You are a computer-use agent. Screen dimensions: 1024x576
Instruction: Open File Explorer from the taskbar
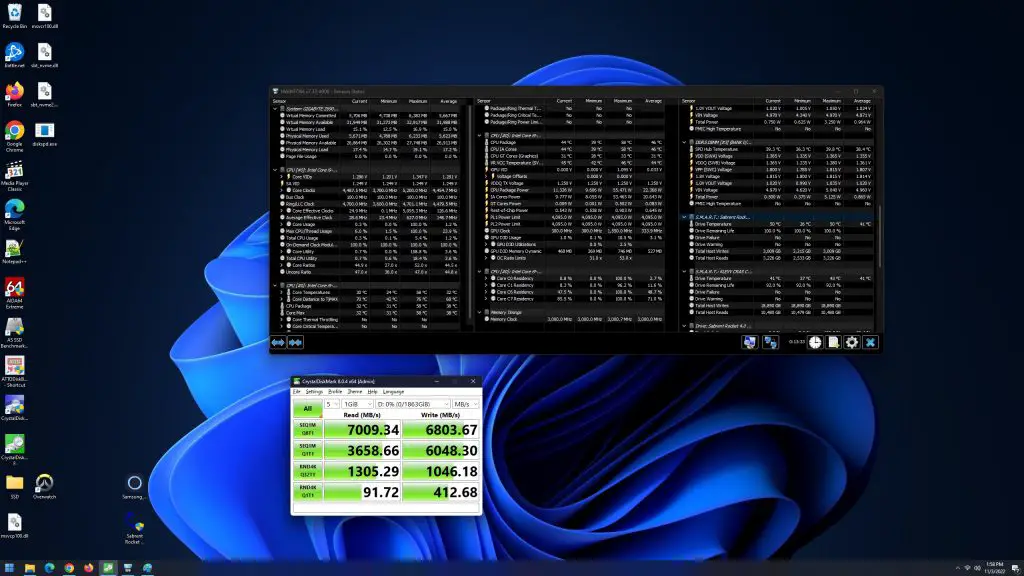29,568
